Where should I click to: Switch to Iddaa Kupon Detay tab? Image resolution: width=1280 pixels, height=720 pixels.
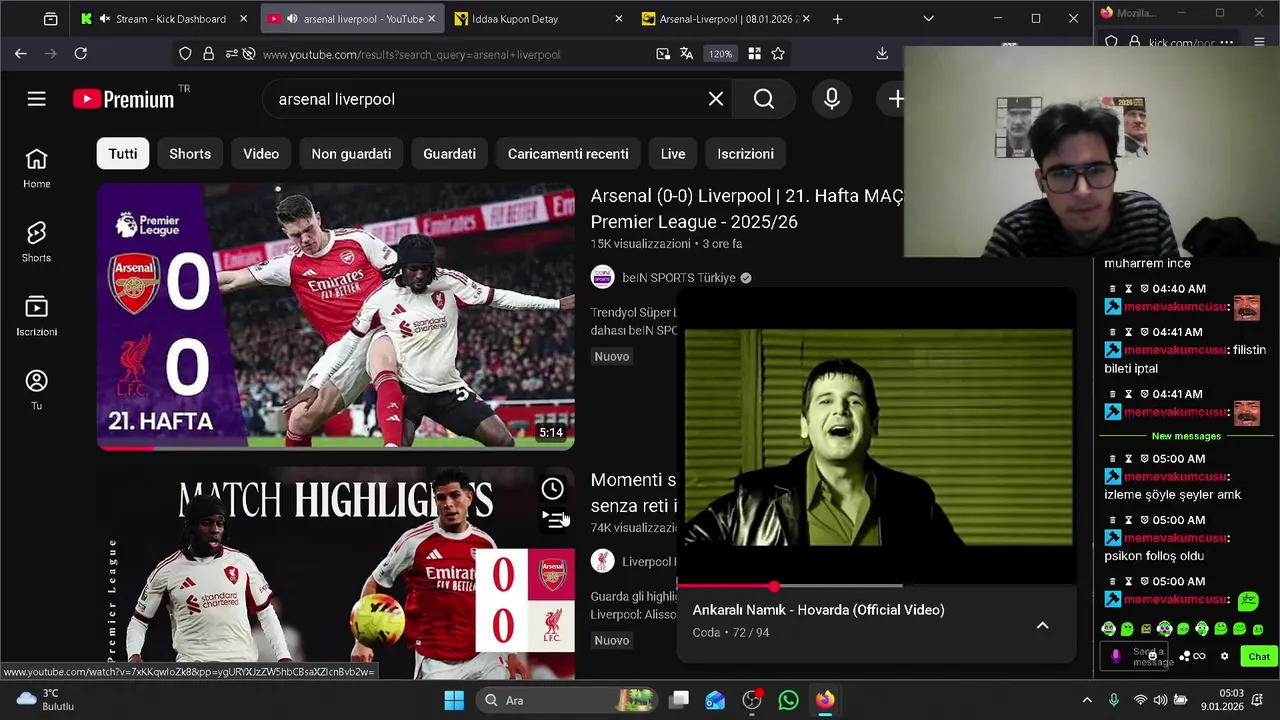538,19
